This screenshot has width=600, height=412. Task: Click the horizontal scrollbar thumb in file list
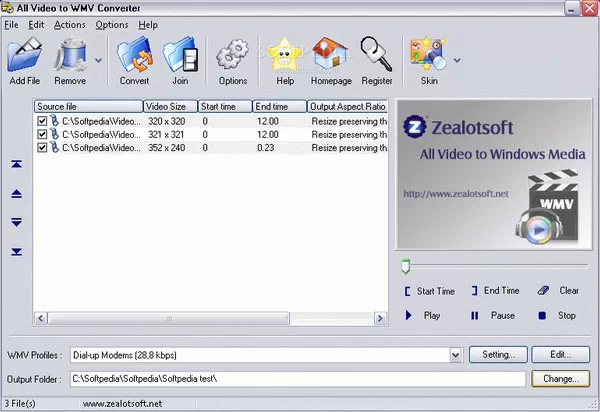point(168,318)
